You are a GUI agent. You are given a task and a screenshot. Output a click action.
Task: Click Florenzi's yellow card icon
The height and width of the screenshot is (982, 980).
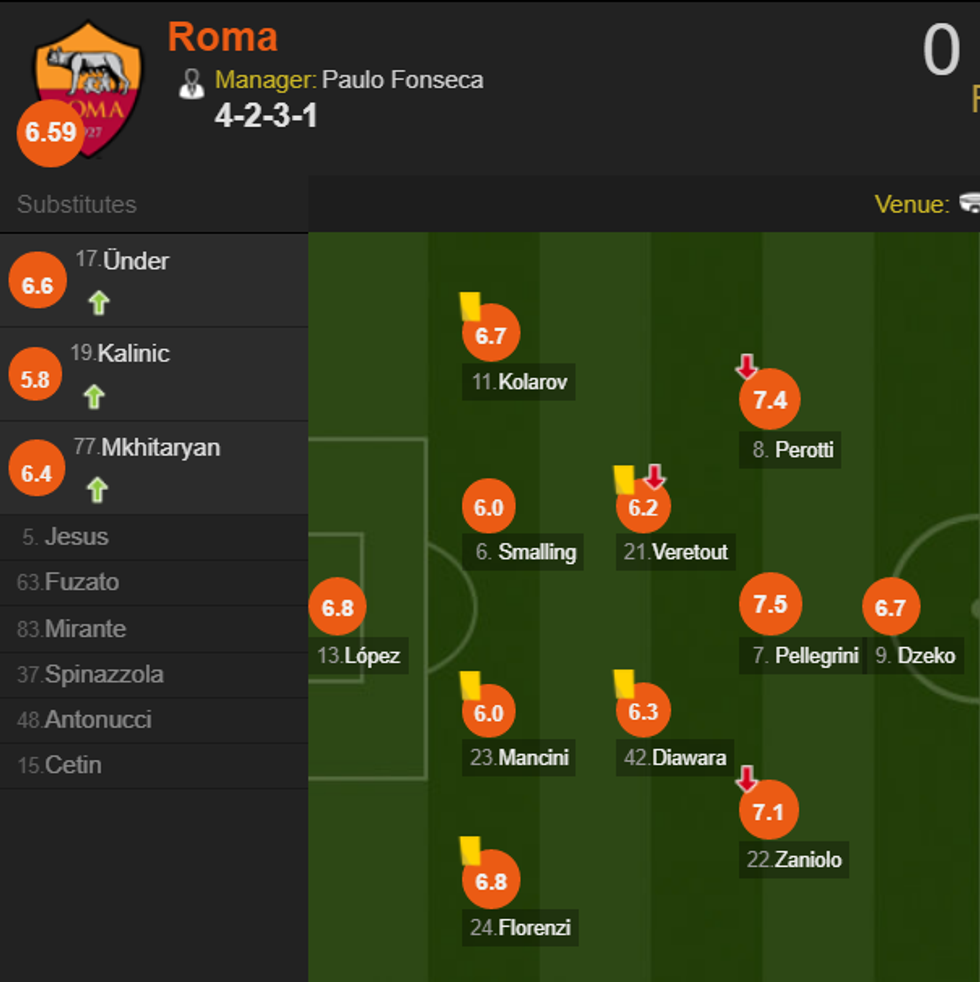point(470,851)
